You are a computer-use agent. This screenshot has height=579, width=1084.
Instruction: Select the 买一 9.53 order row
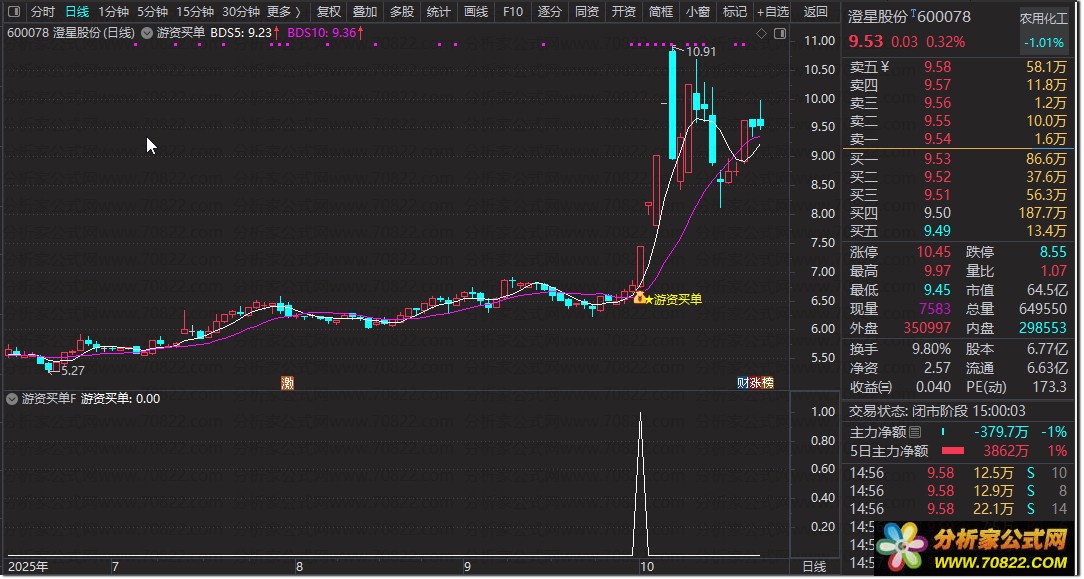958,159
